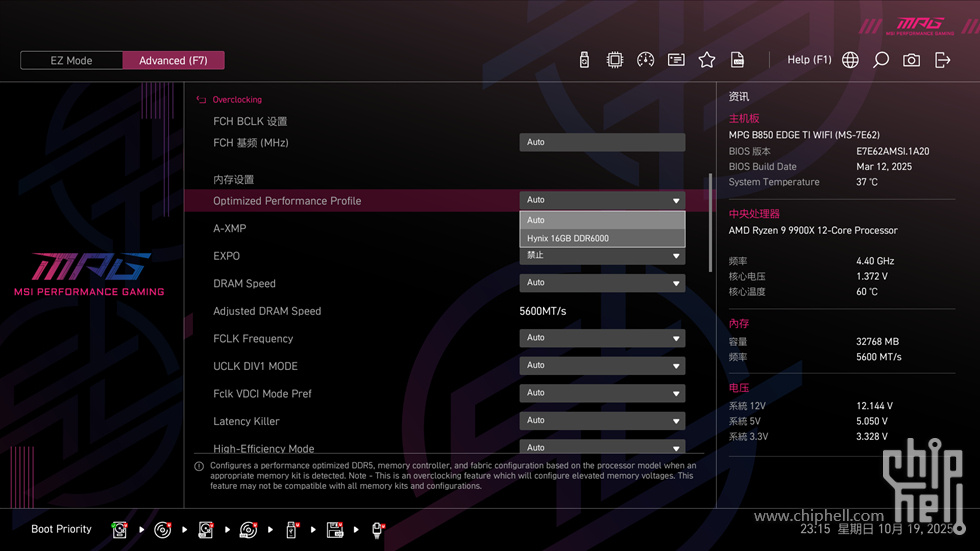
Task: Open the search magnifier icon
Action: coord(881,60)
